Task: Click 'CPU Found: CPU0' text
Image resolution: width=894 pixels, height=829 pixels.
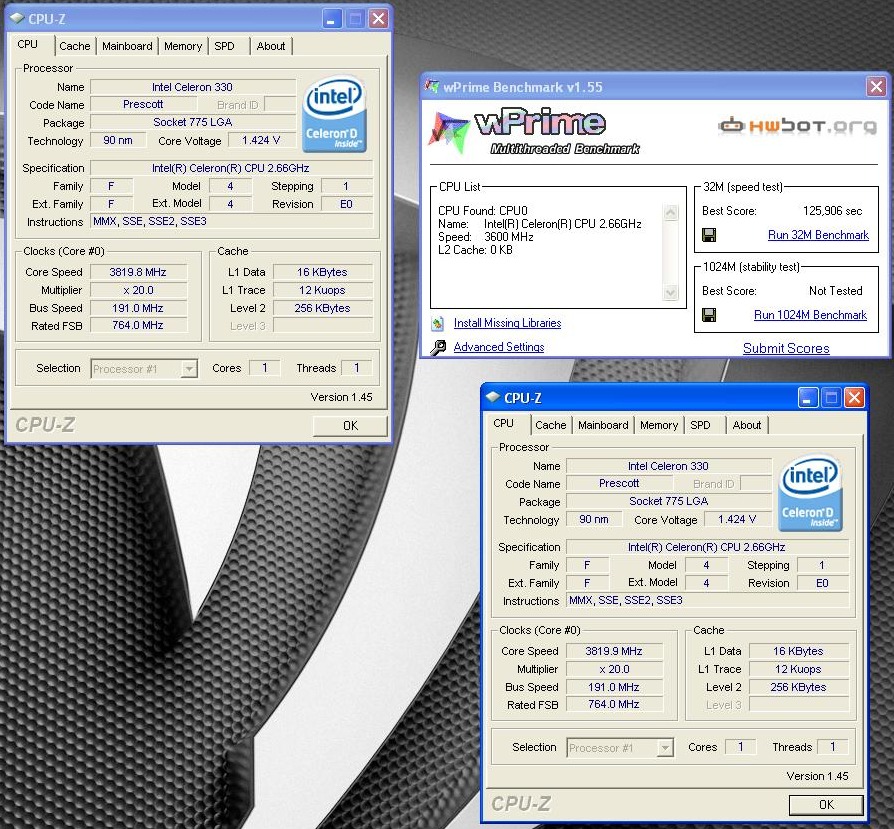Action: click(x=483, y=210)
